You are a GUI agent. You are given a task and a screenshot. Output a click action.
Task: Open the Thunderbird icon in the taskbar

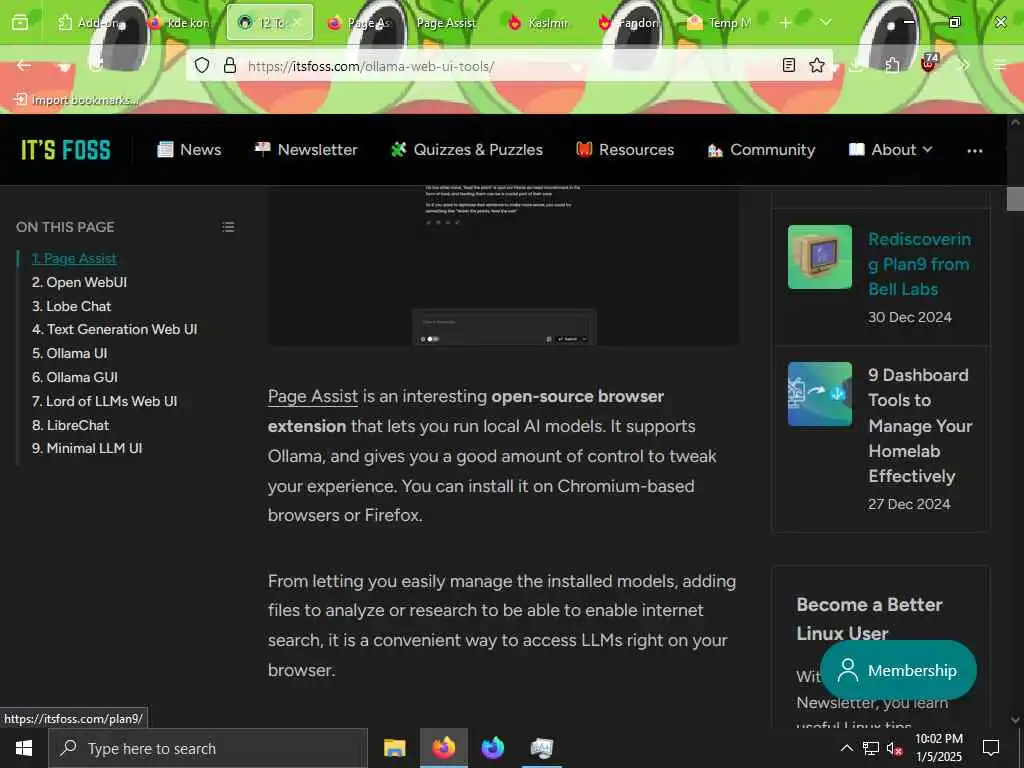492,748
